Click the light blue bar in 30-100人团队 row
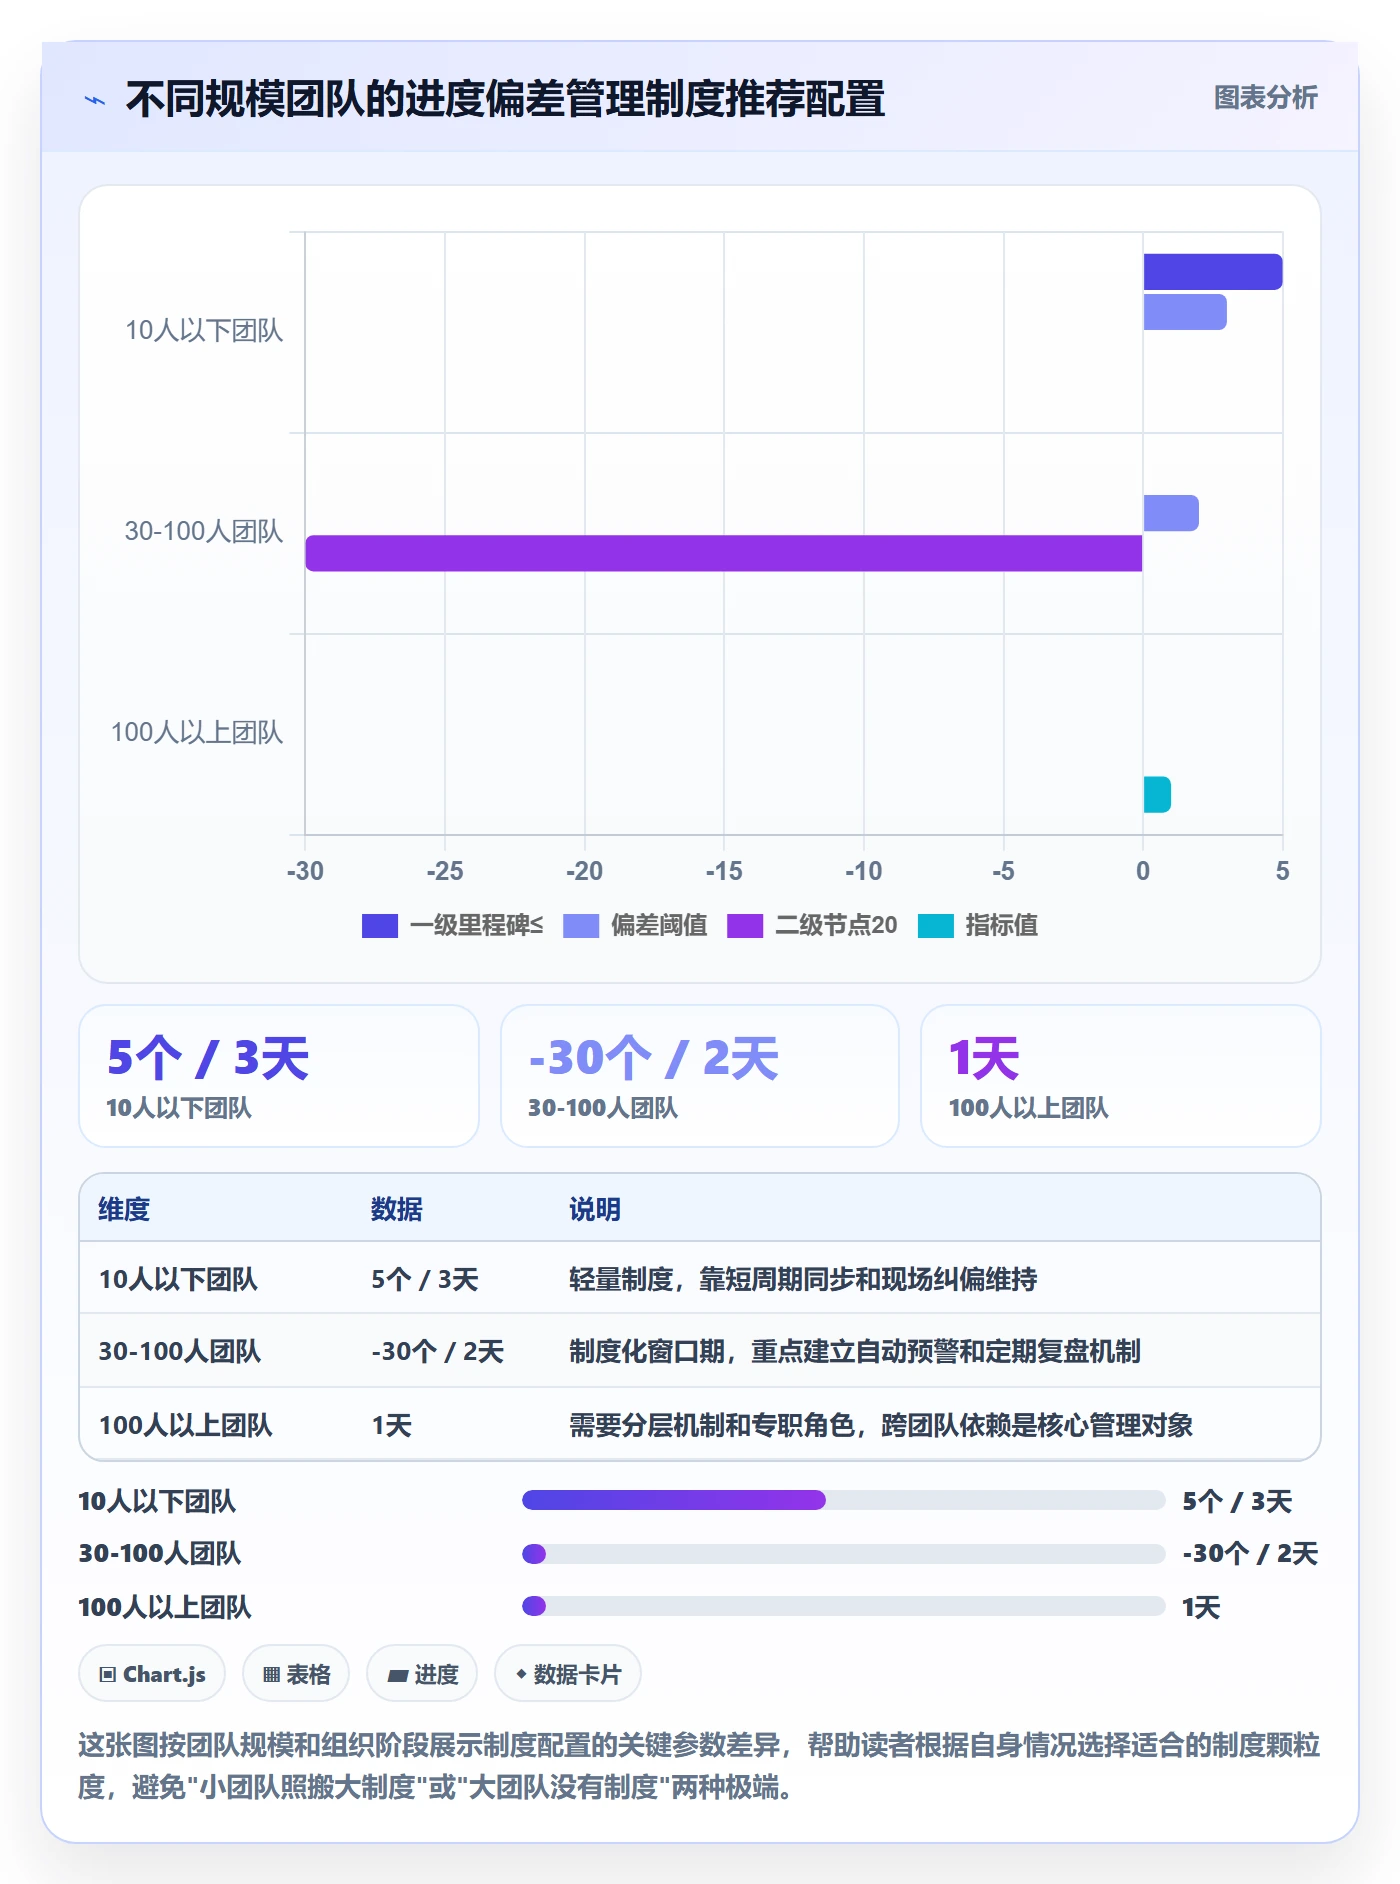 pos(1171,513)
